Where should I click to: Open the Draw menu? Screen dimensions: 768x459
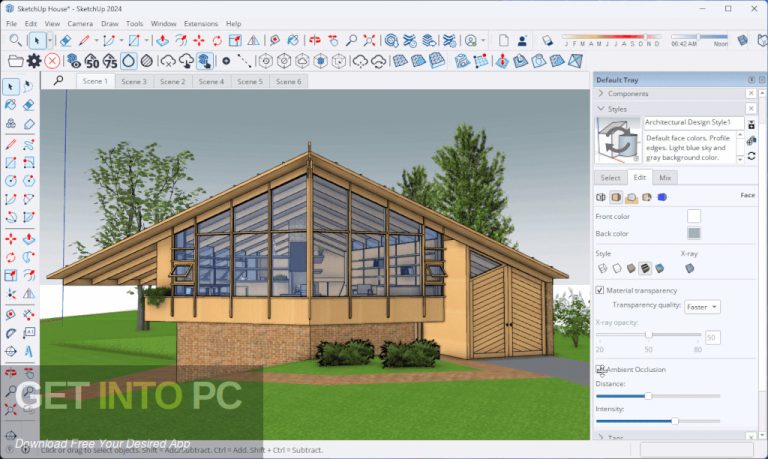(x=110, y=24)
